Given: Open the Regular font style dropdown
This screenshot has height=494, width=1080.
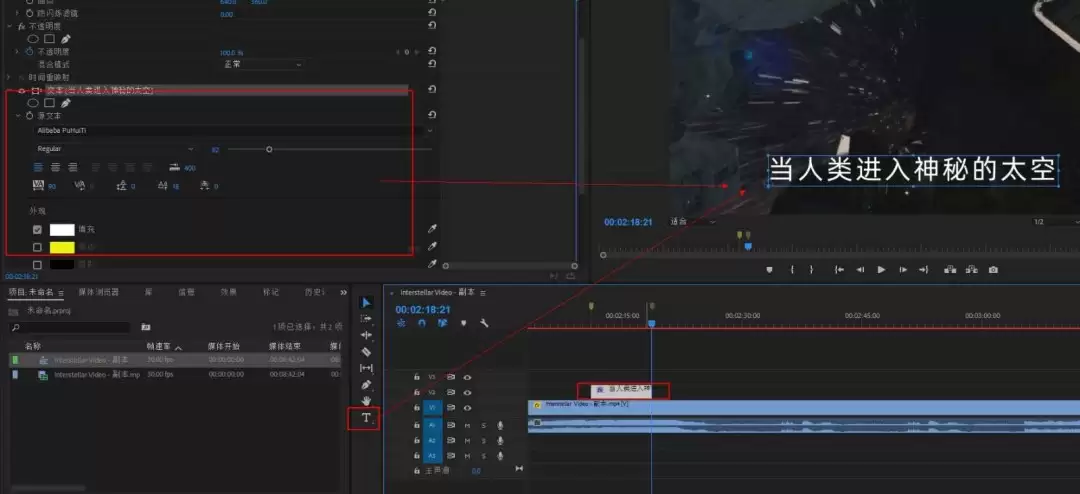Looking at the screenshot, I should 115,149.
